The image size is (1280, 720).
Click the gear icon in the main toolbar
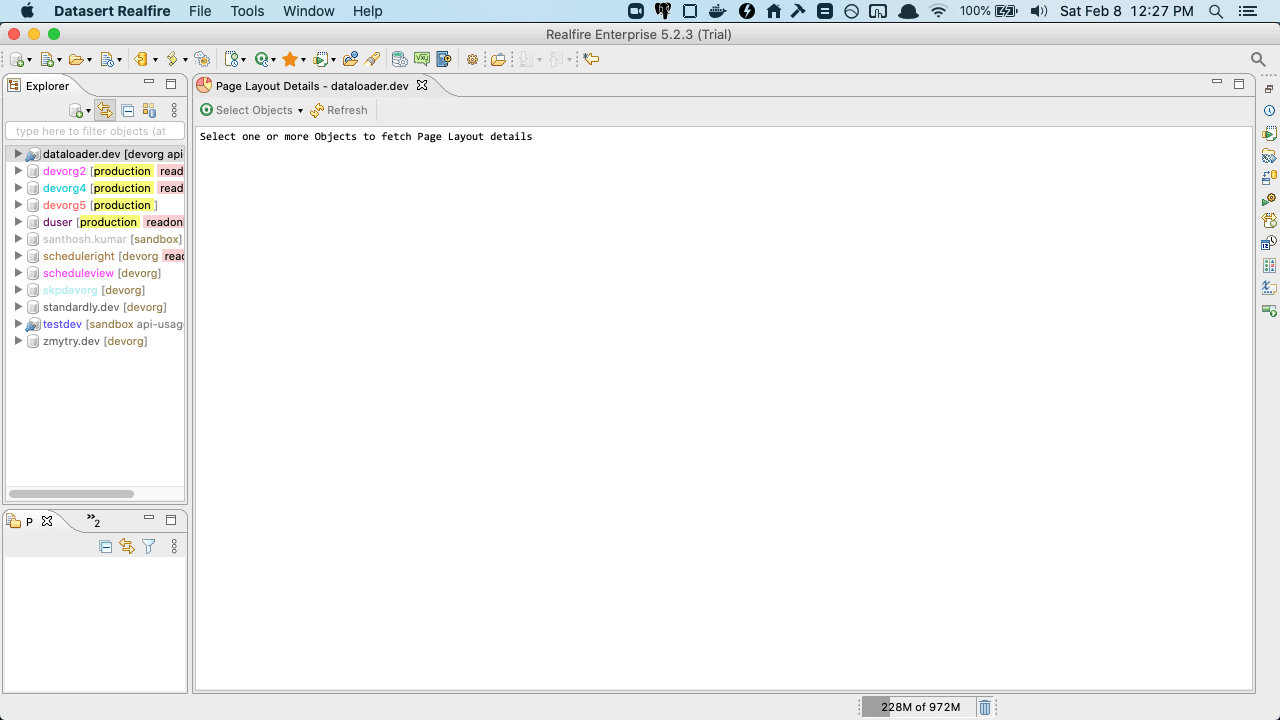click(x=472, y=59)
